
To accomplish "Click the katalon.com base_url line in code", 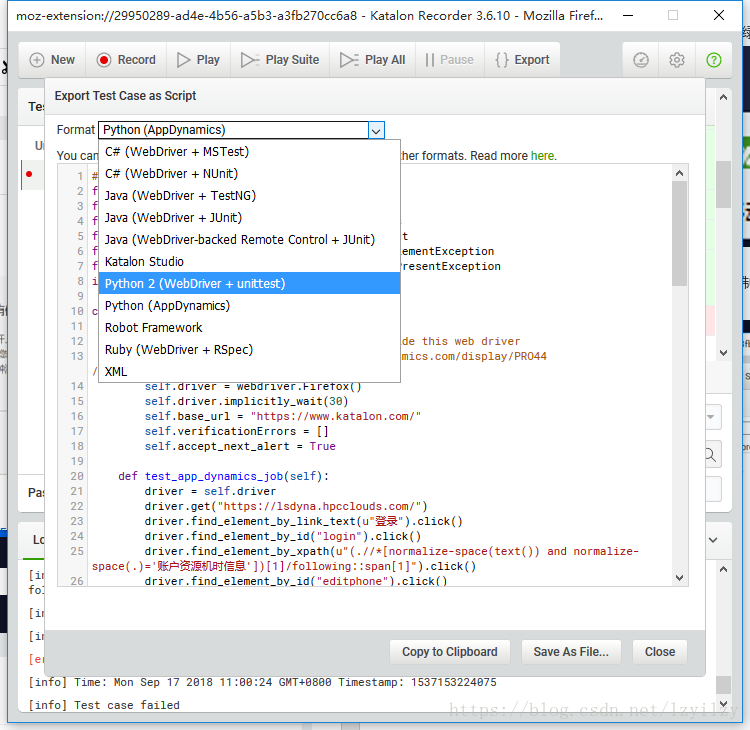I will 283,416.
